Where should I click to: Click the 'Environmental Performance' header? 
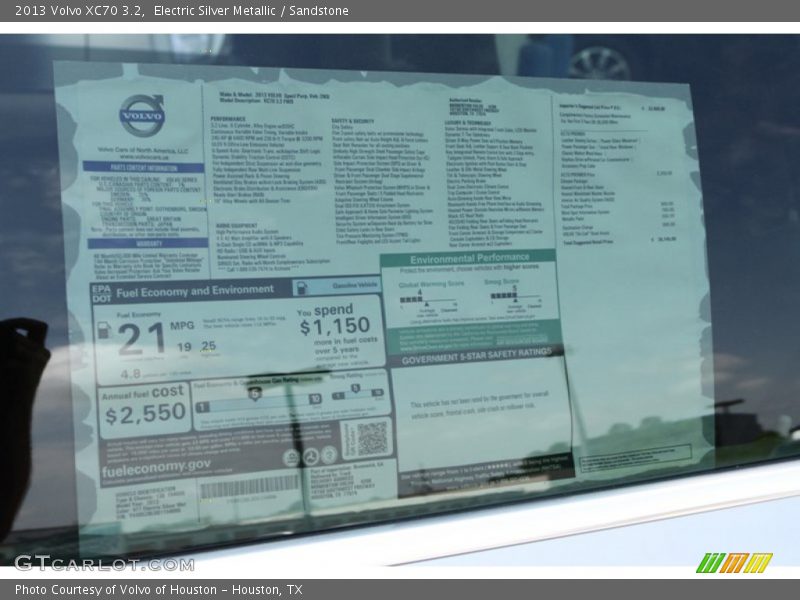click(x=470, y=258)
